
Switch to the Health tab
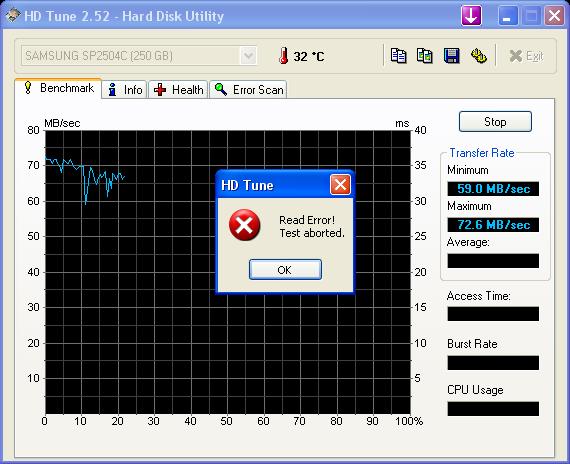pyautogui.click(x=178, y=89)
